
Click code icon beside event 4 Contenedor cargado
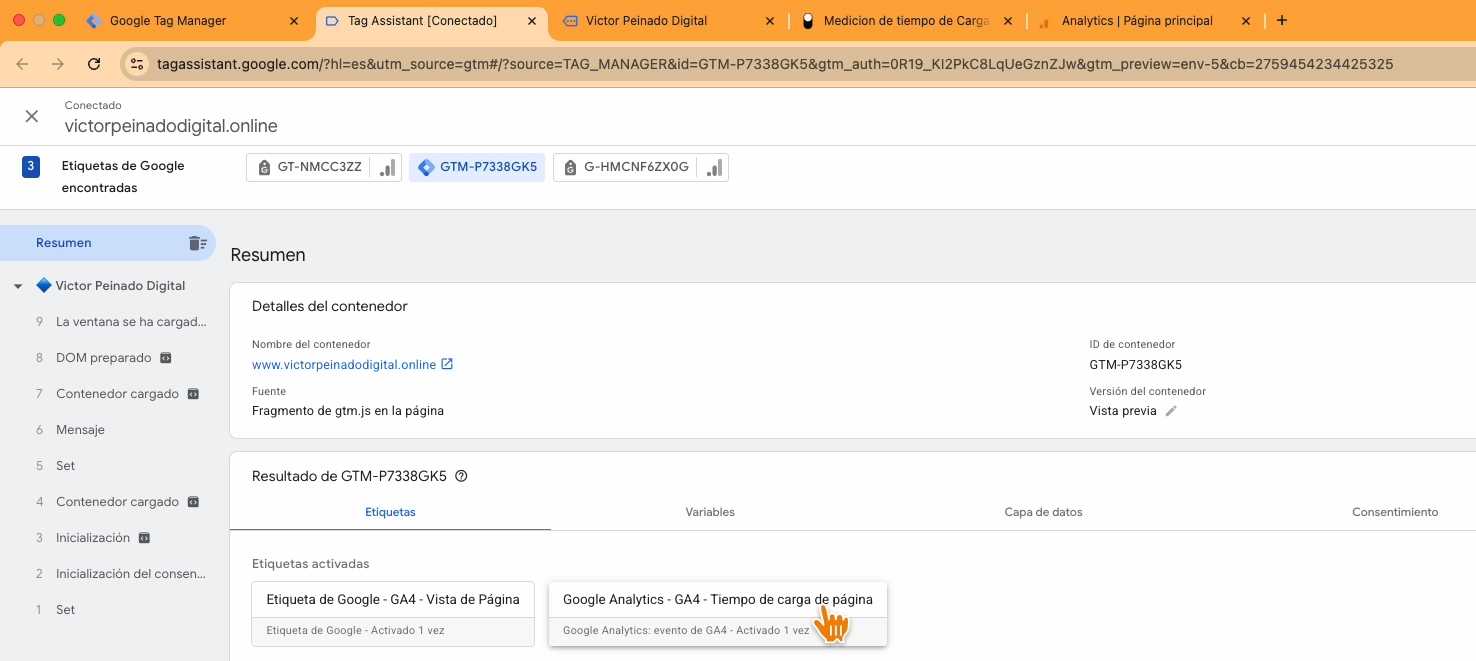(194, 502)
